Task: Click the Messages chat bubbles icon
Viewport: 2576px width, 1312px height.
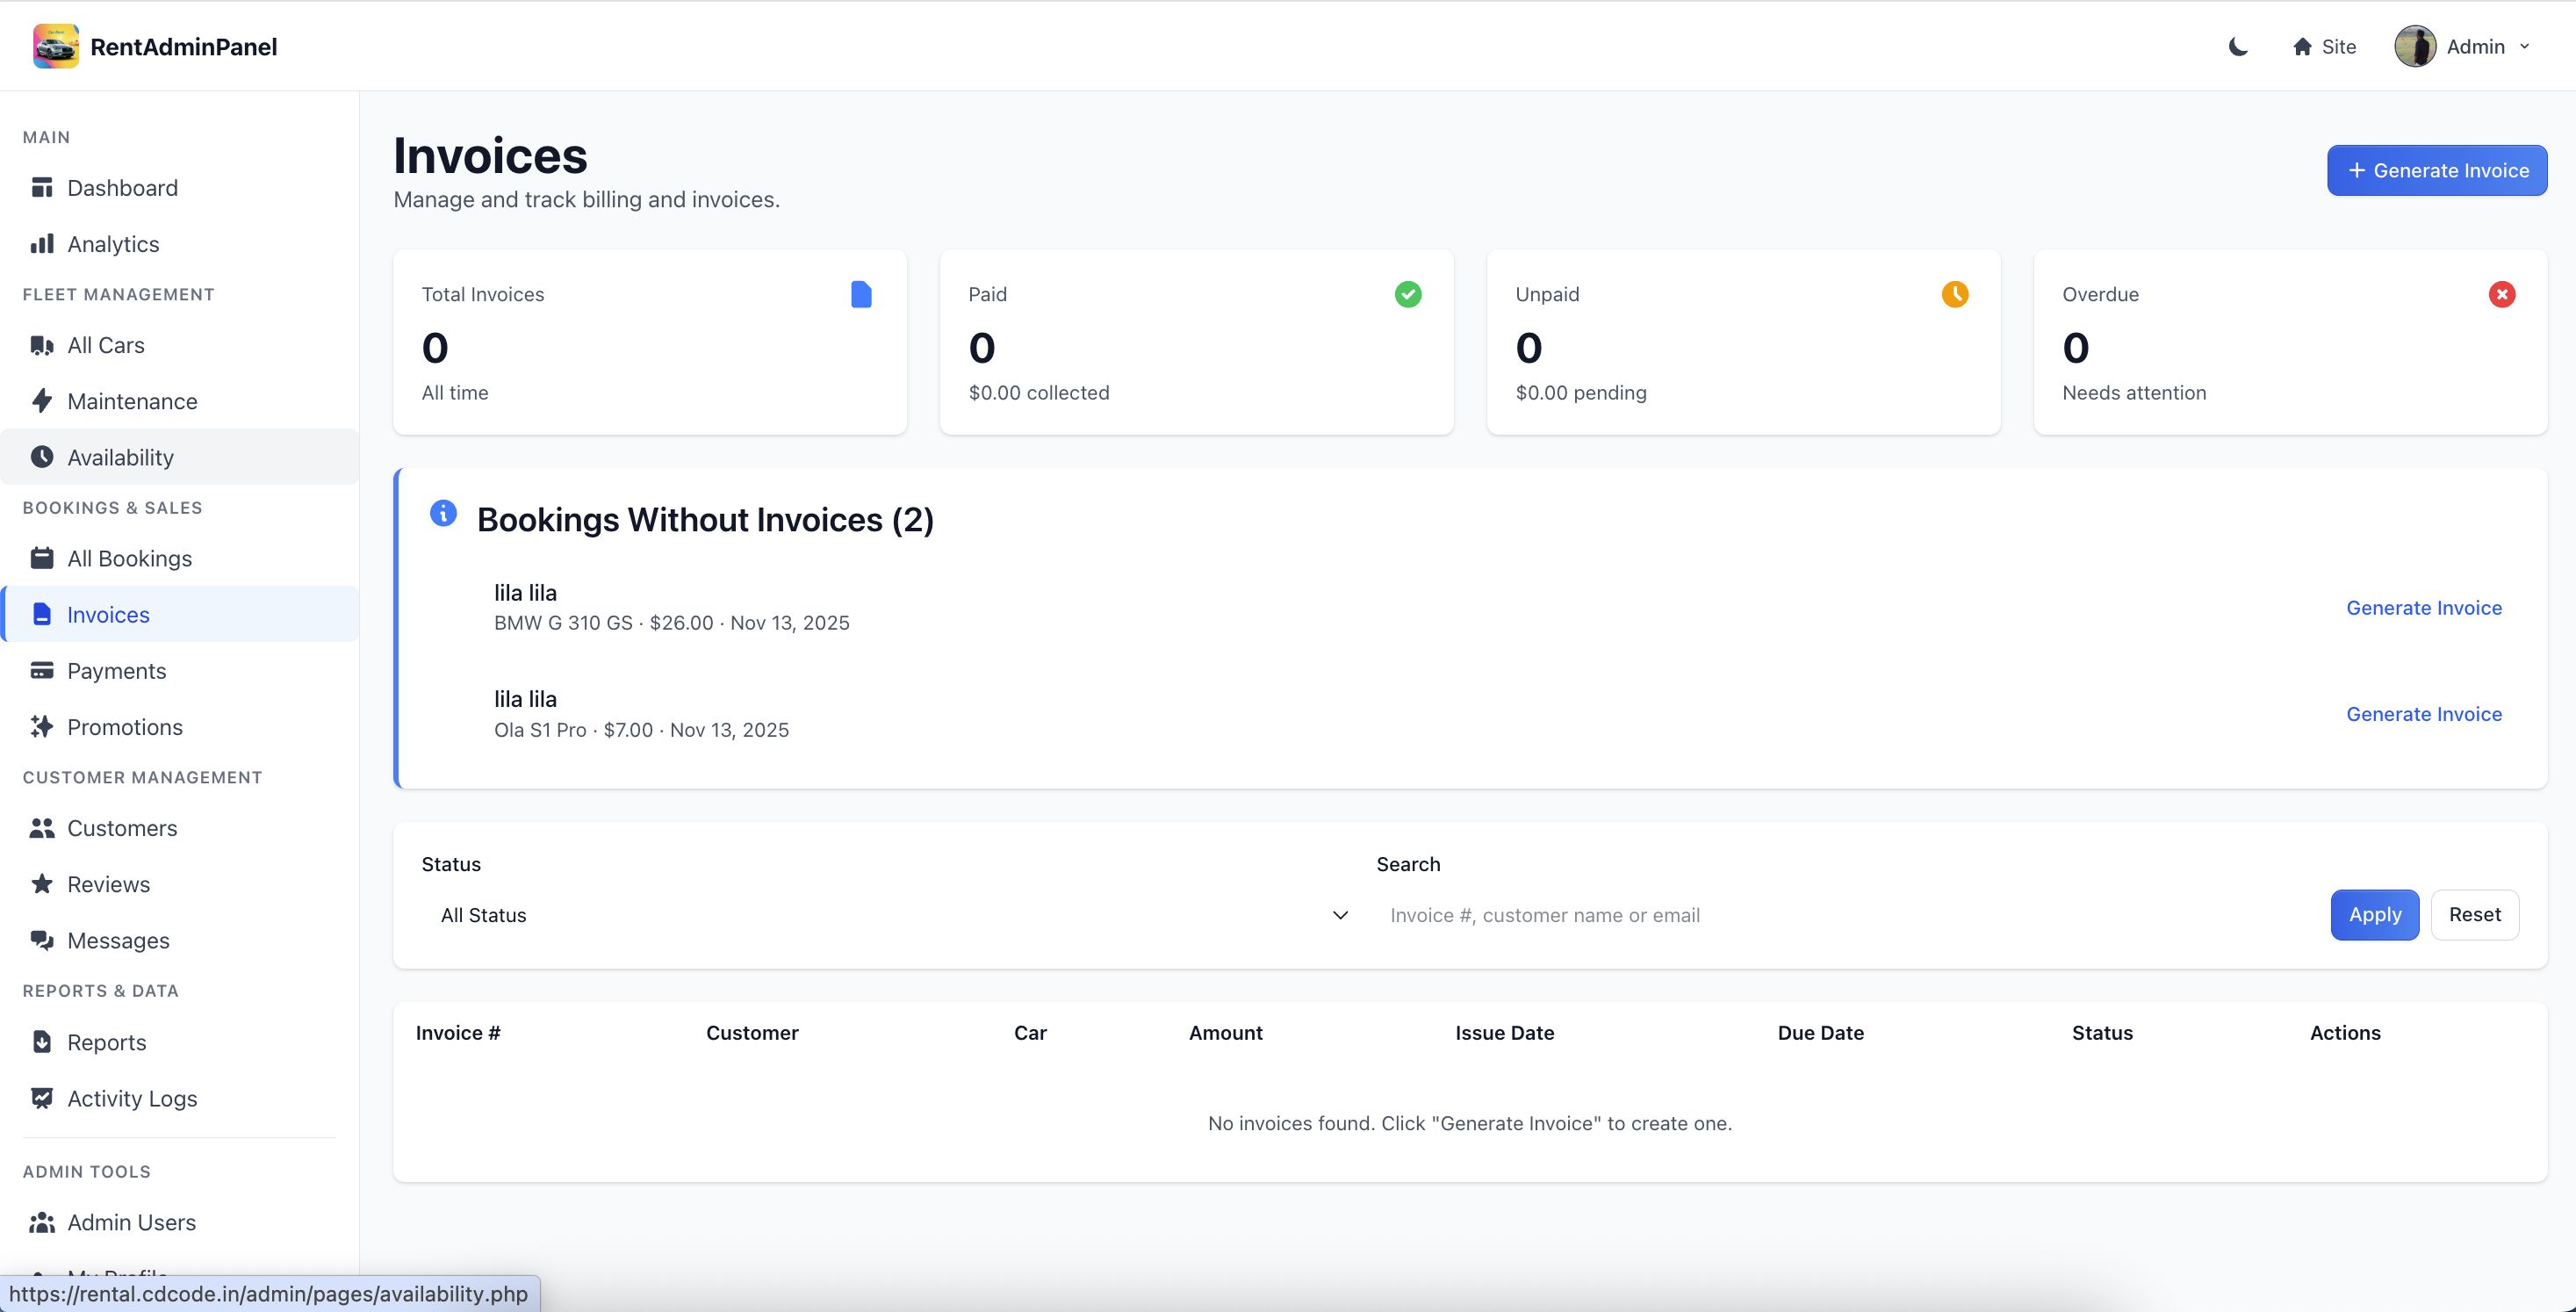Action: (x=42, y=940)
